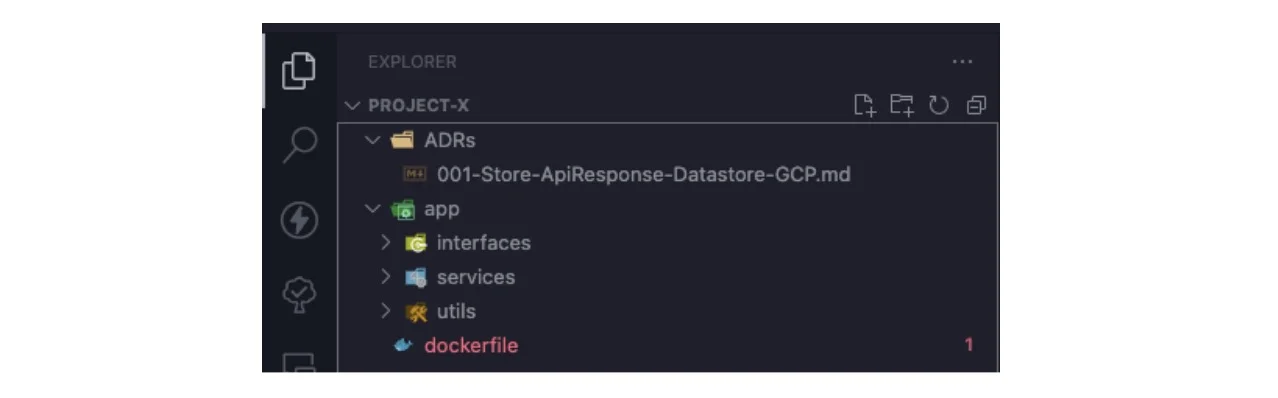The width and height of the screenshot is (1278, 398).
Task: Refresh the Explorer file tree
Action: [x=938, y=105]
